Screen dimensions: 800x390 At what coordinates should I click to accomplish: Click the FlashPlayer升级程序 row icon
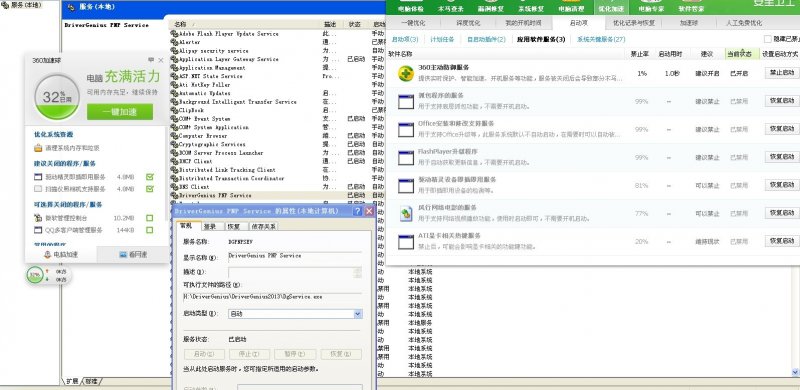(406, 158)
